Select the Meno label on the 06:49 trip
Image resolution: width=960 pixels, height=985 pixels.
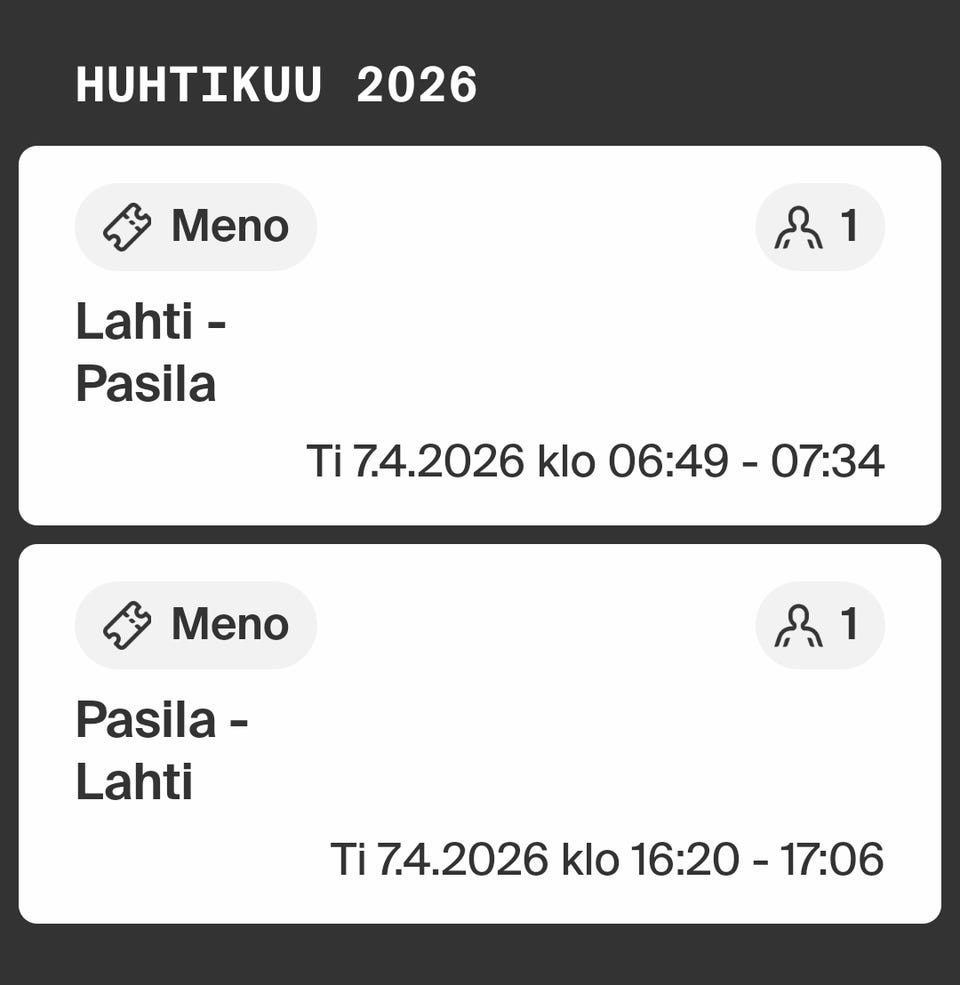[230, 227]
